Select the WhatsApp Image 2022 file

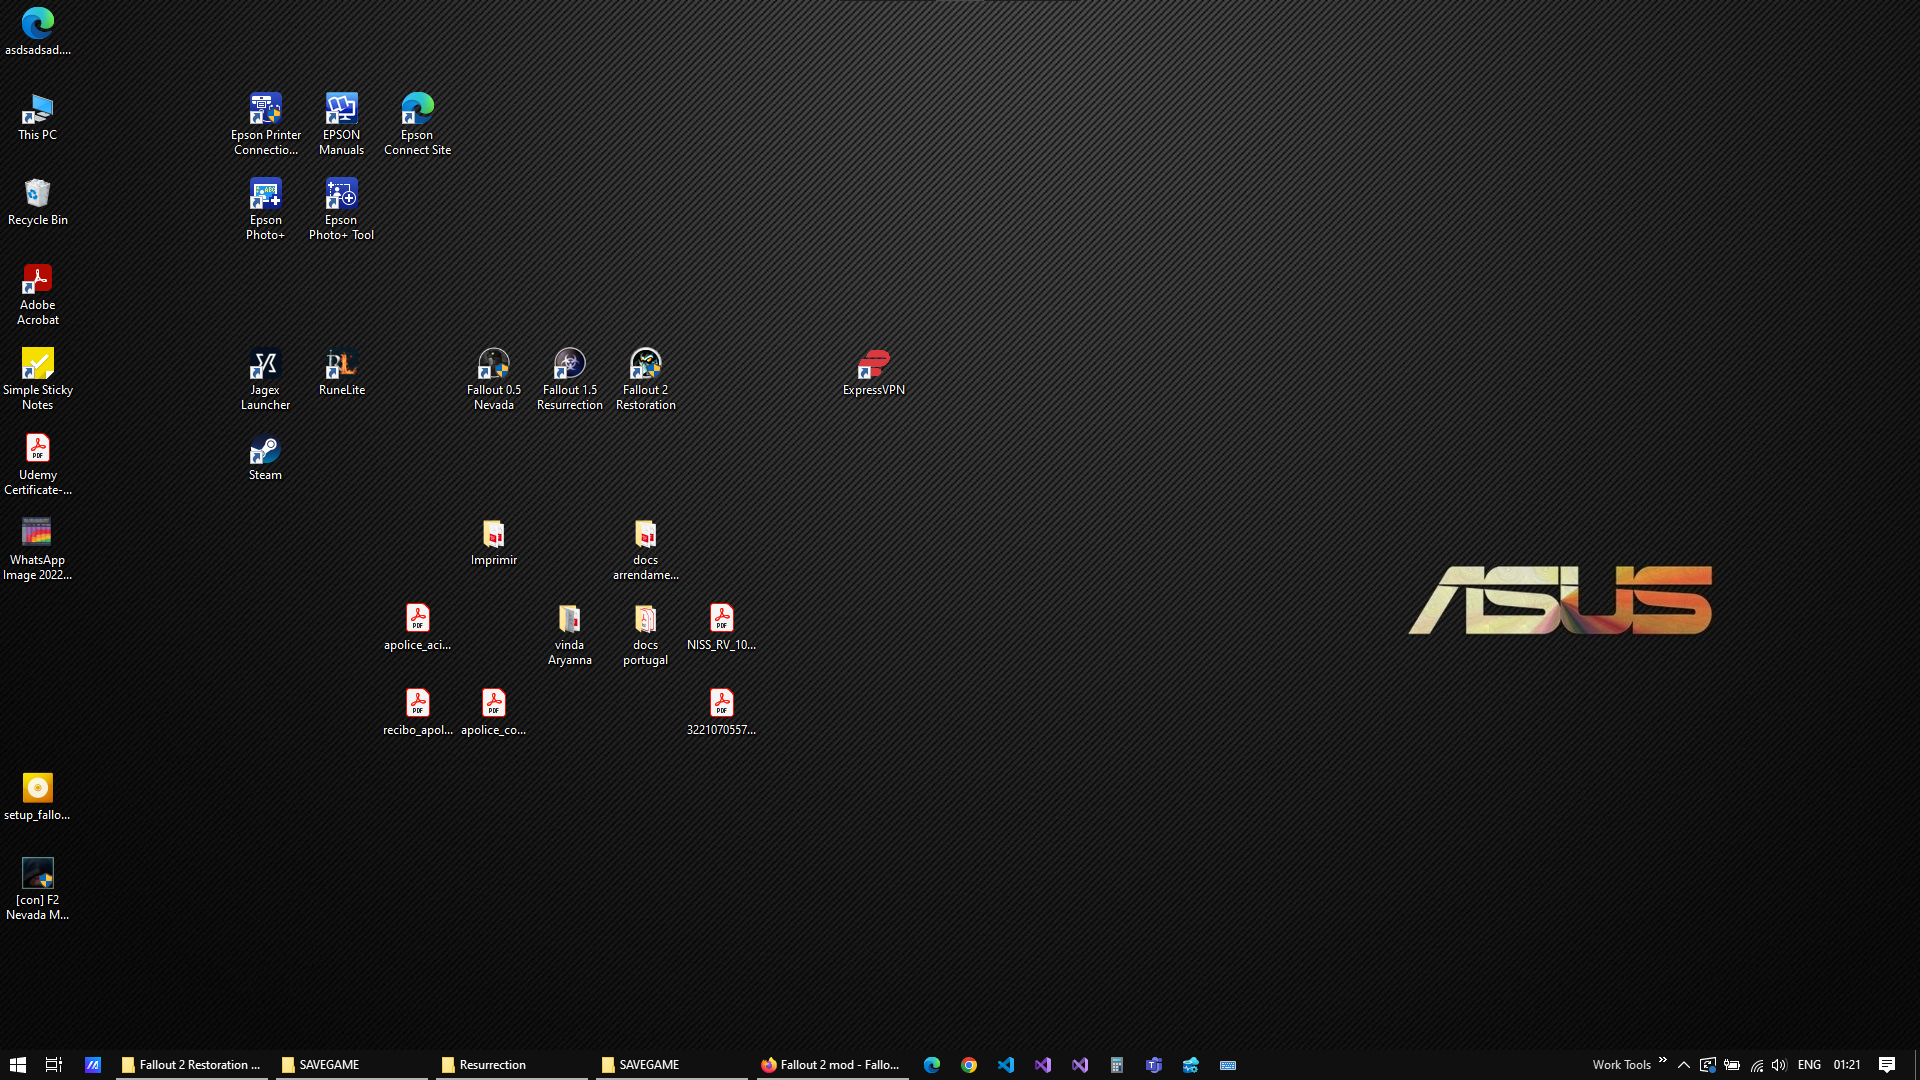37,549
